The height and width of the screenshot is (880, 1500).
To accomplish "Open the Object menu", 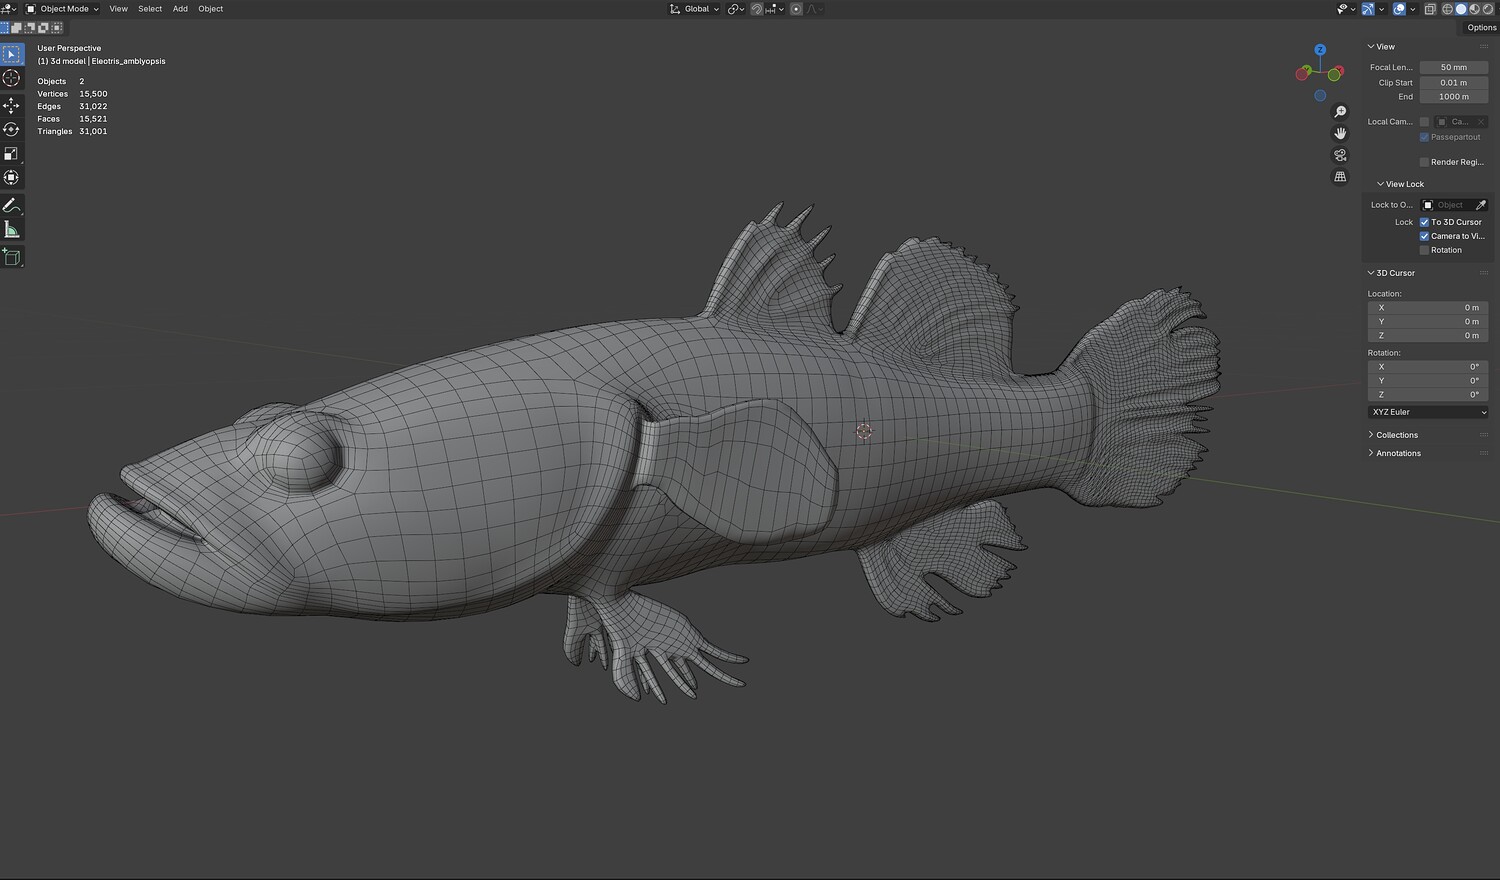I will tap(211, 9).
